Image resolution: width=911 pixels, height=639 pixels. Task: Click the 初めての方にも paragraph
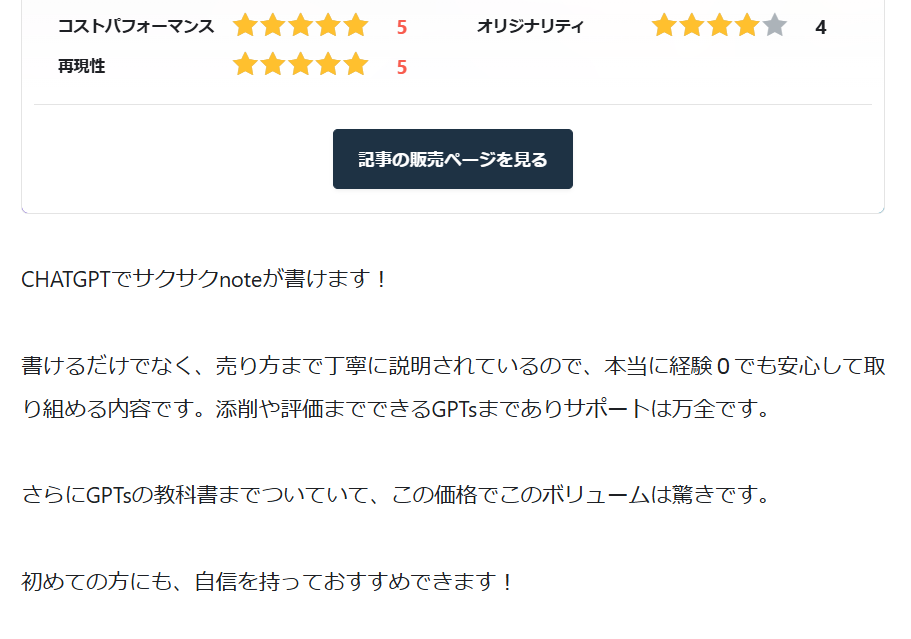click(x=267, y=581)
